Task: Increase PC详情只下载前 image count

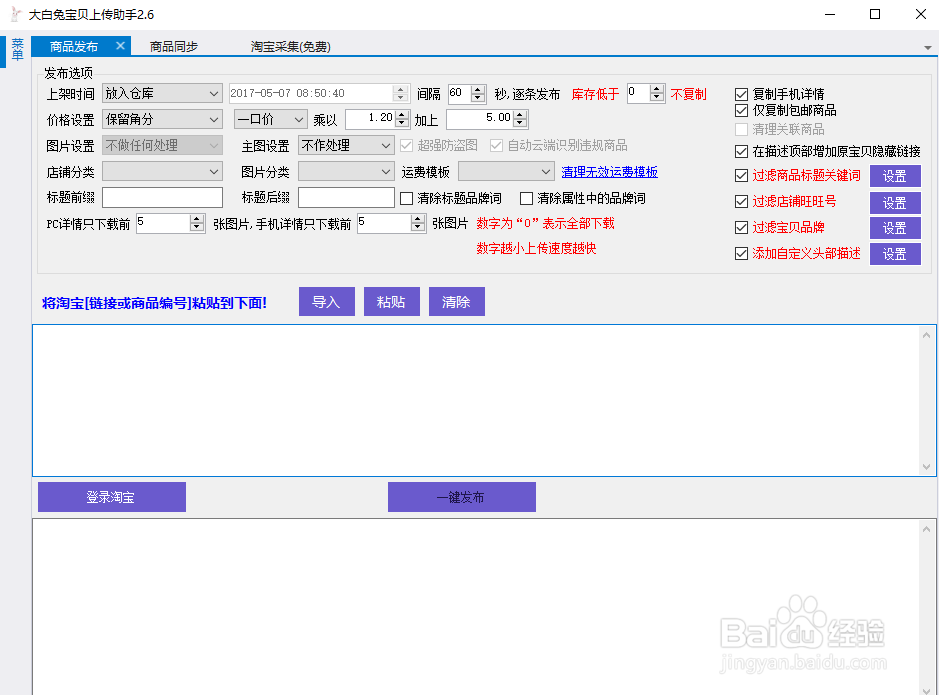Action: 196,219
